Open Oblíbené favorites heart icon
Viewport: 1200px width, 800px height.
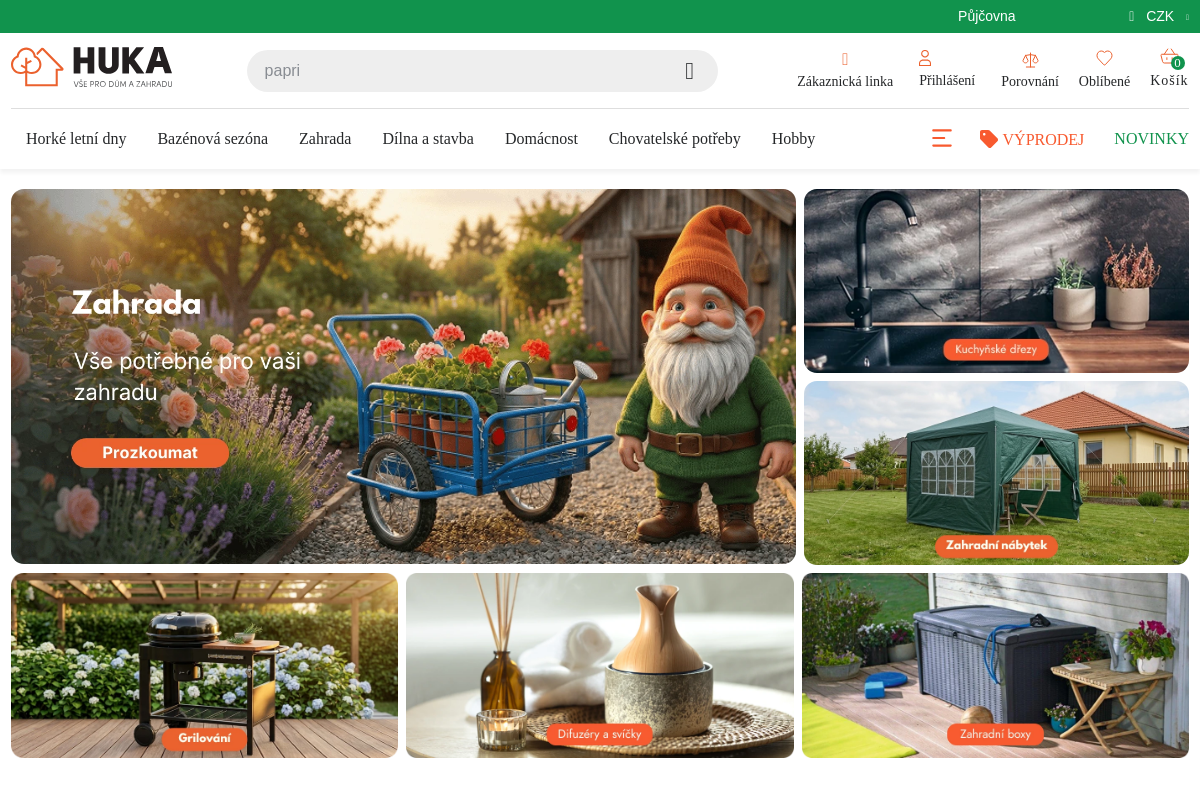click(x=1104, y=59)
